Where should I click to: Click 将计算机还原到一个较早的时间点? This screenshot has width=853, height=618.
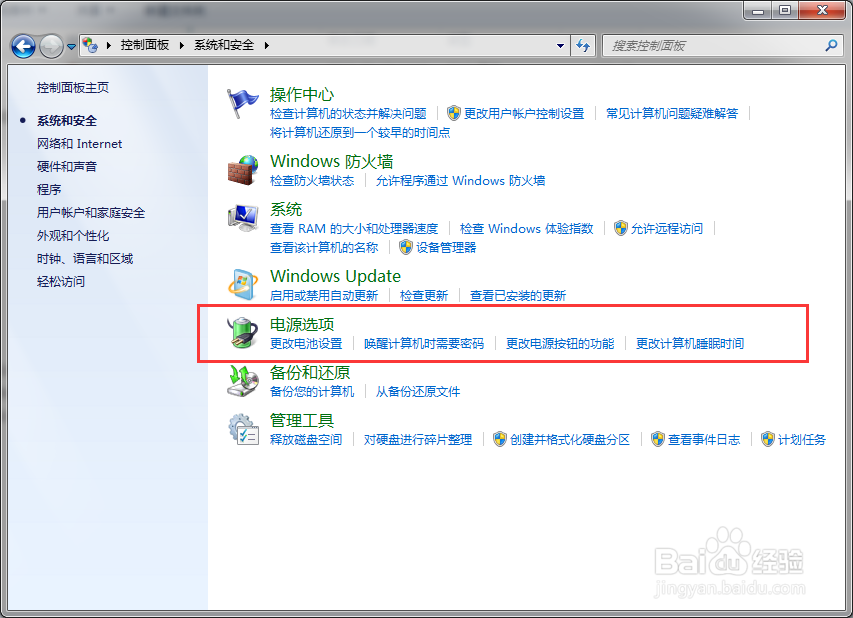pos(360,132)
